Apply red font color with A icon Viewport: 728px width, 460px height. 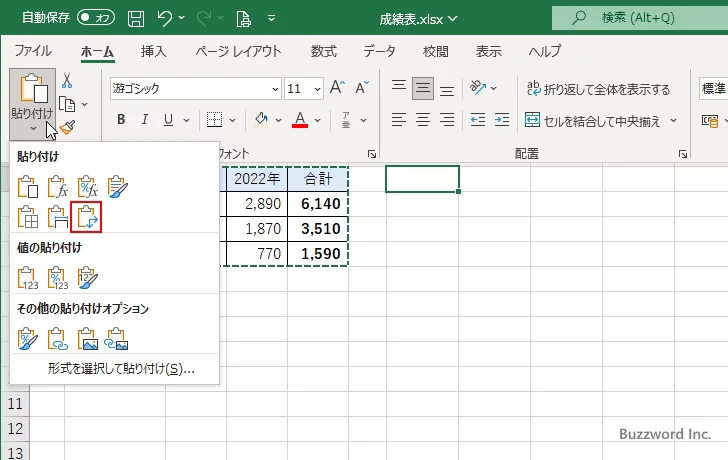(x=300, y=120)
